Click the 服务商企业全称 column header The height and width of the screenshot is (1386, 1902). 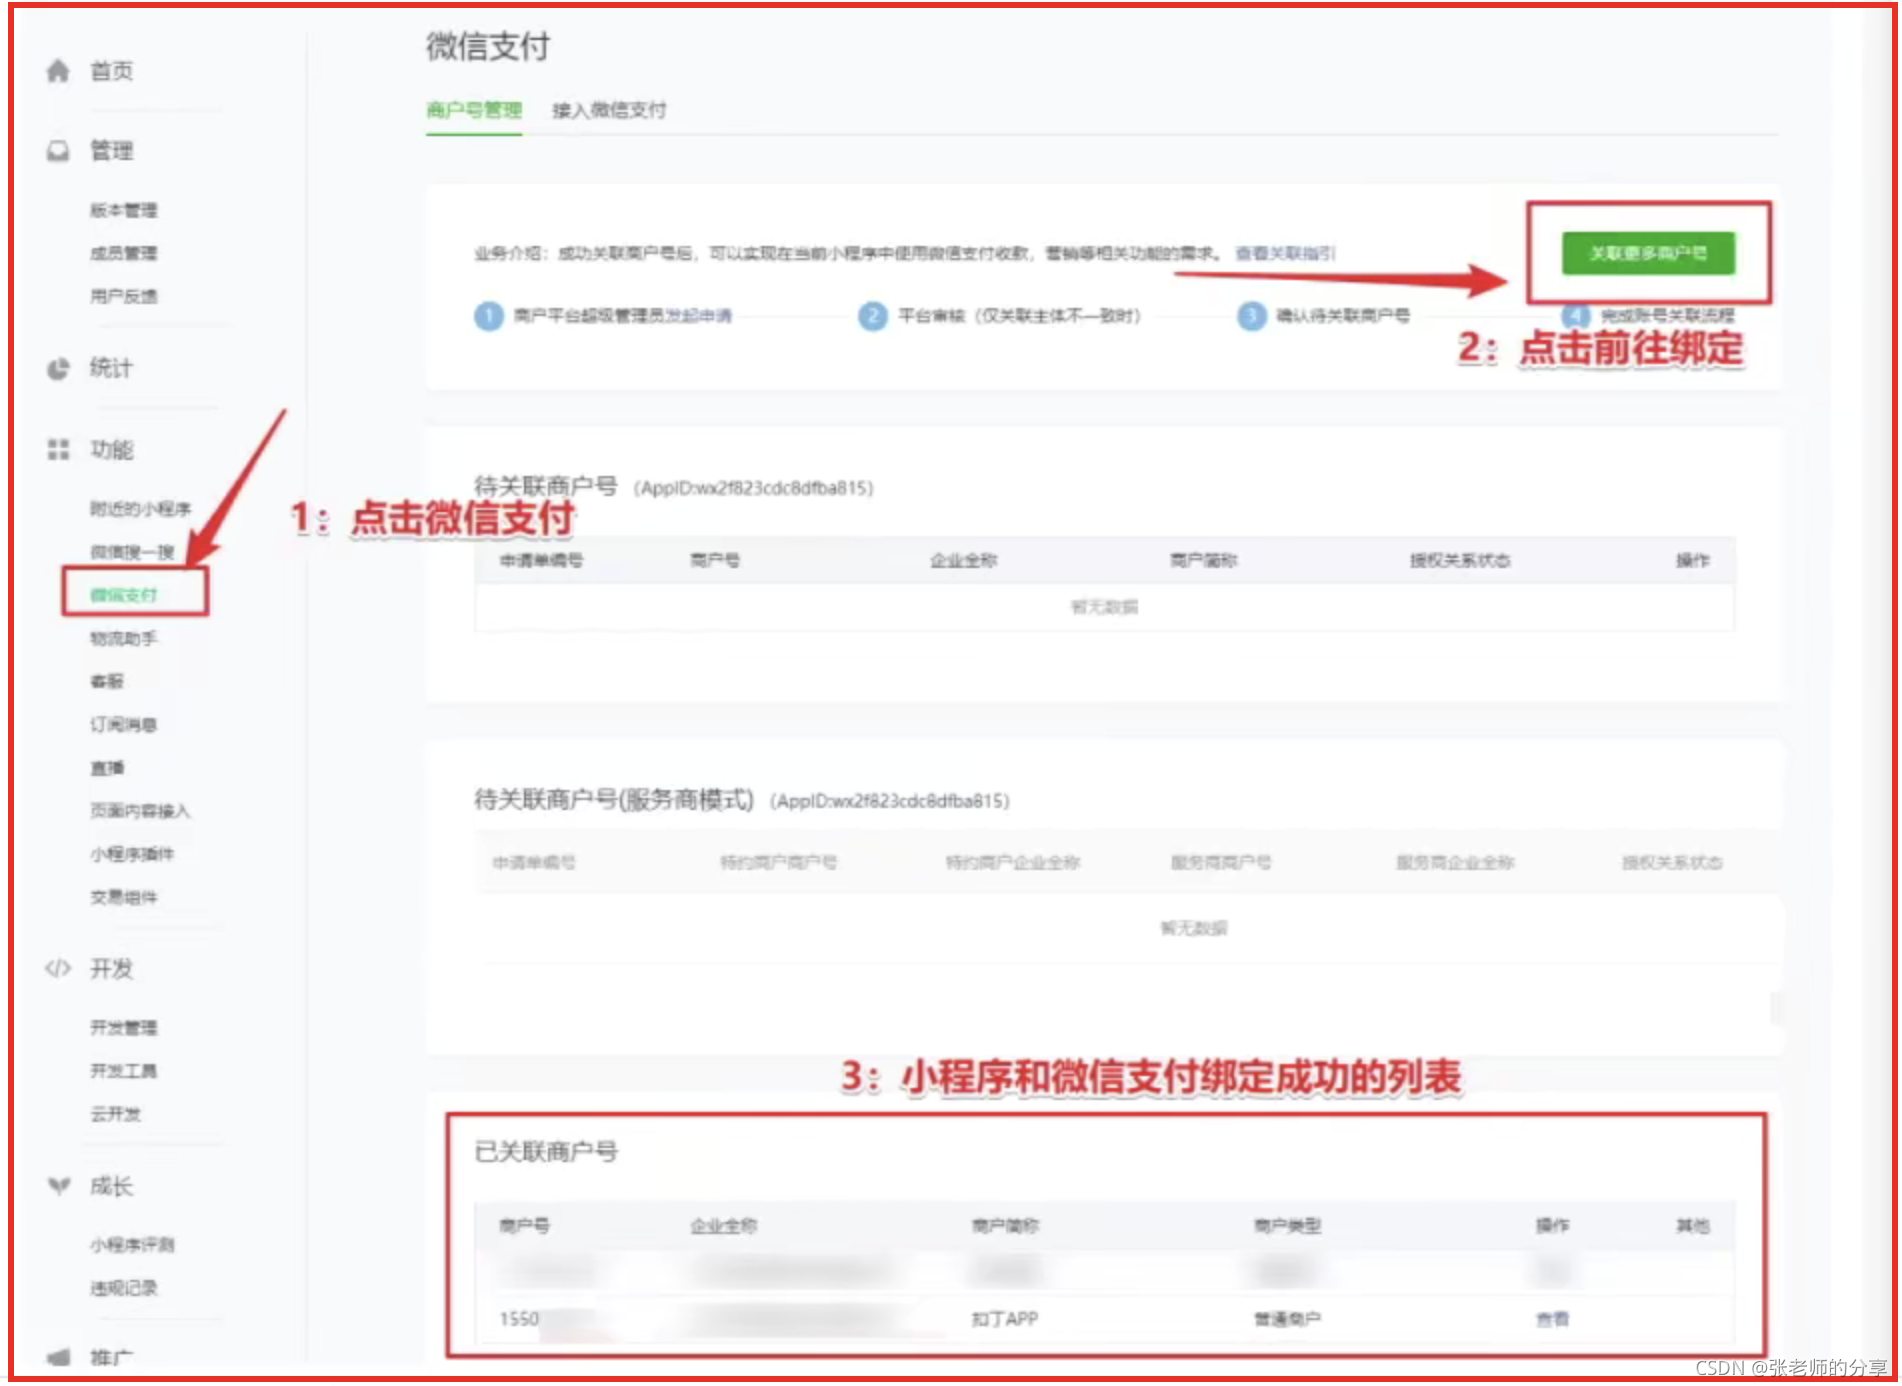[1456, 862]
